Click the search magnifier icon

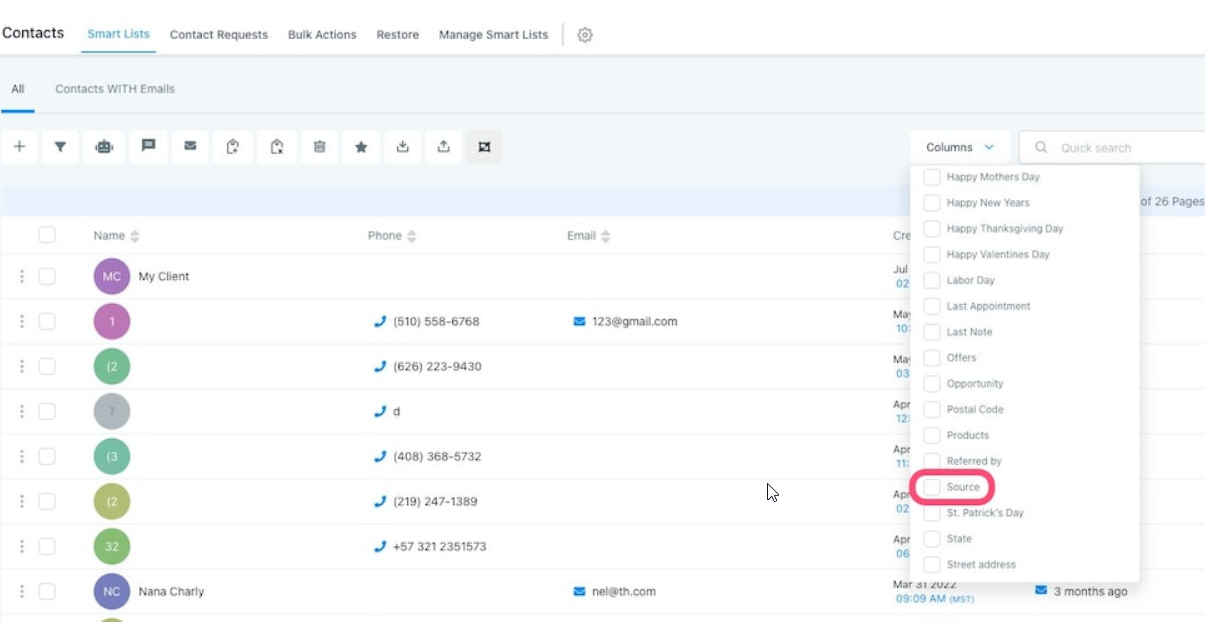[x=1041, y=147]
